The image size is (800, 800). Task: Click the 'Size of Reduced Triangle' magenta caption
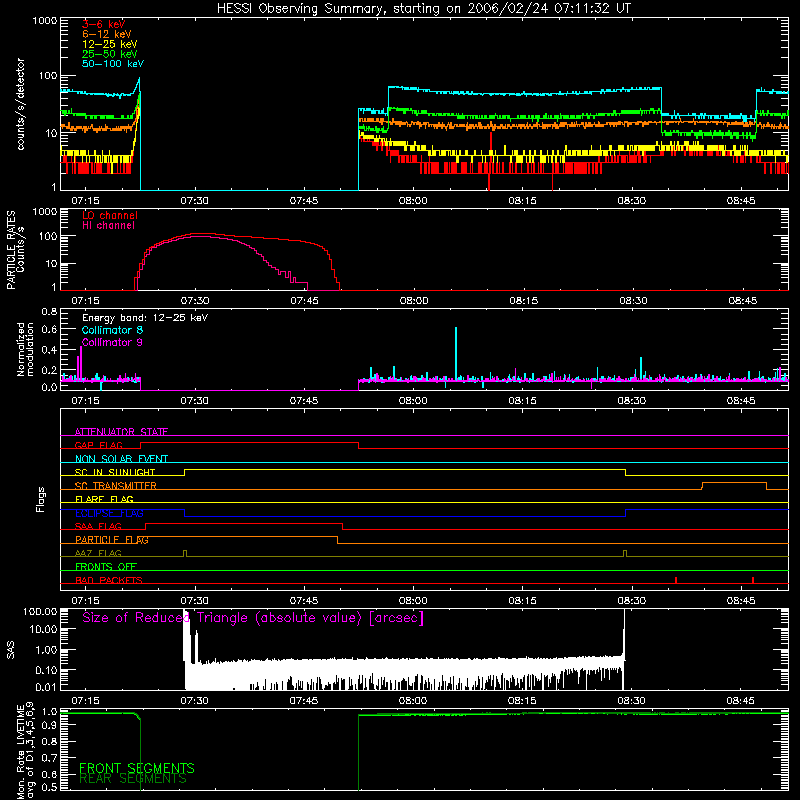(253, 618)
